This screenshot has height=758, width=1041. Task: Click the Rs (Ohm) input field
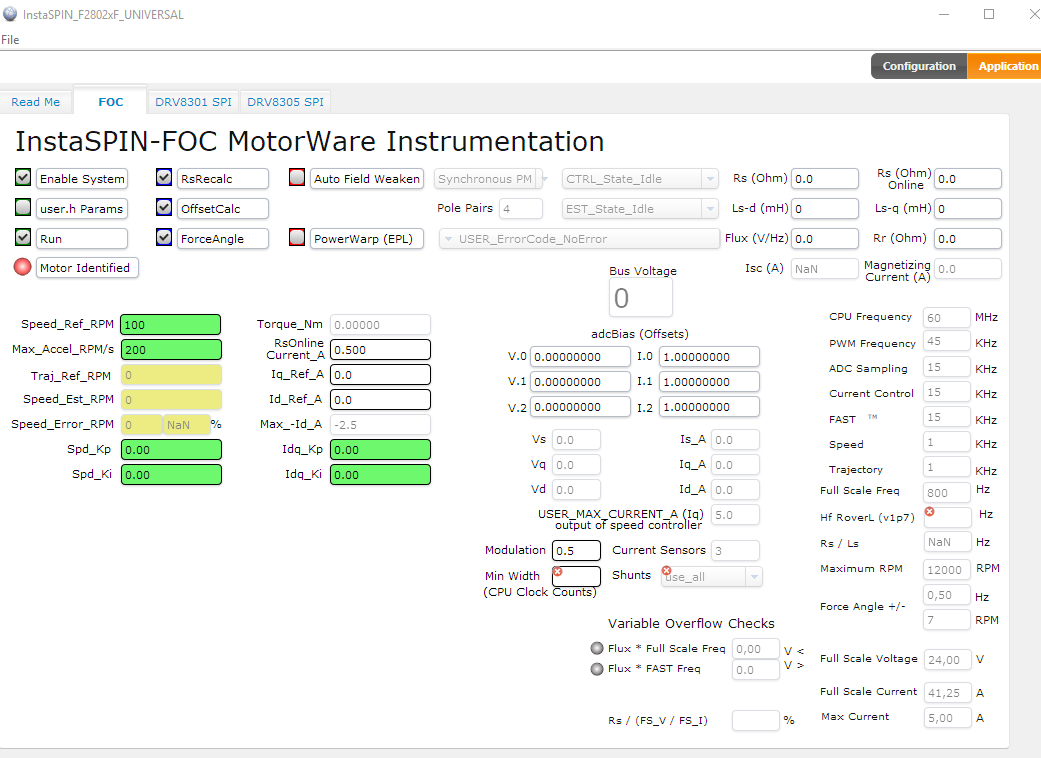click(825, 179)
